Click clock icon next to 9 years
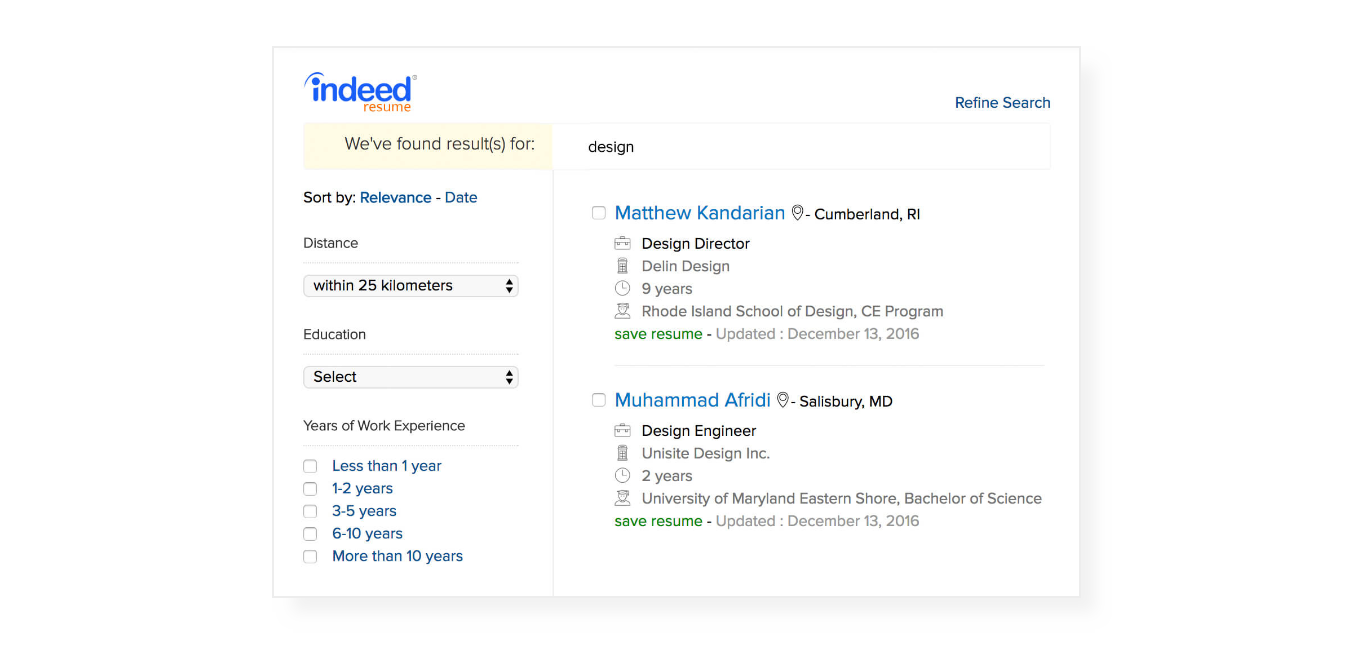The image size is (1349, 662). [622, 288]
